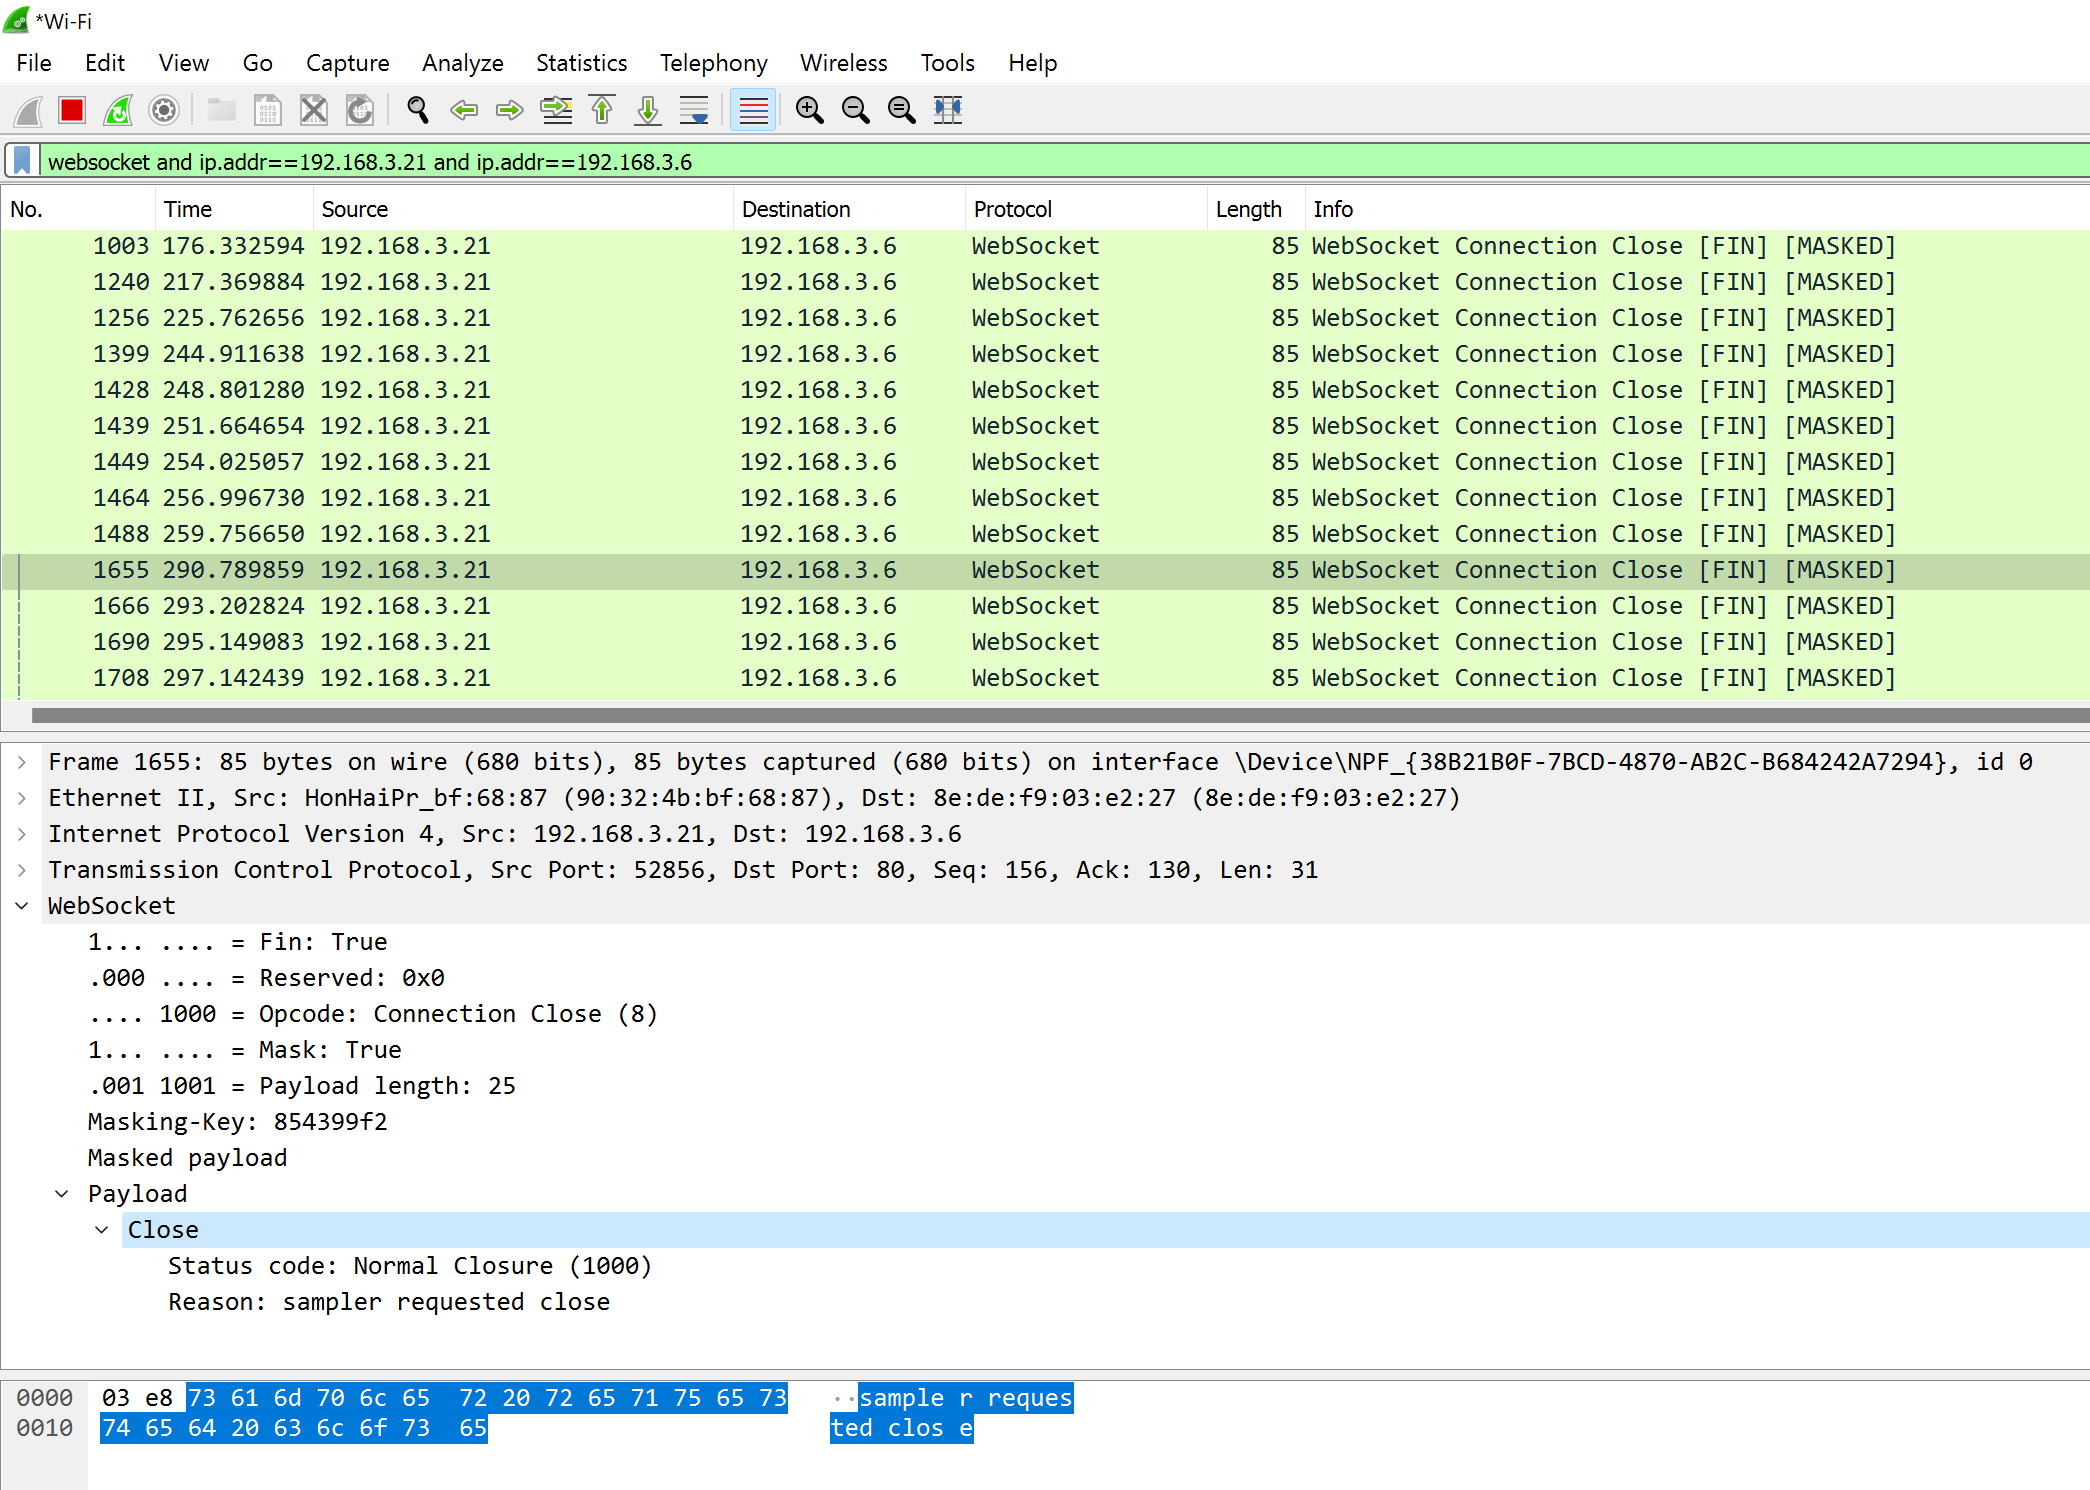This screenshot has height=1490, width=2090.
Task: Go to the first packet
Action: pos(601,110)
